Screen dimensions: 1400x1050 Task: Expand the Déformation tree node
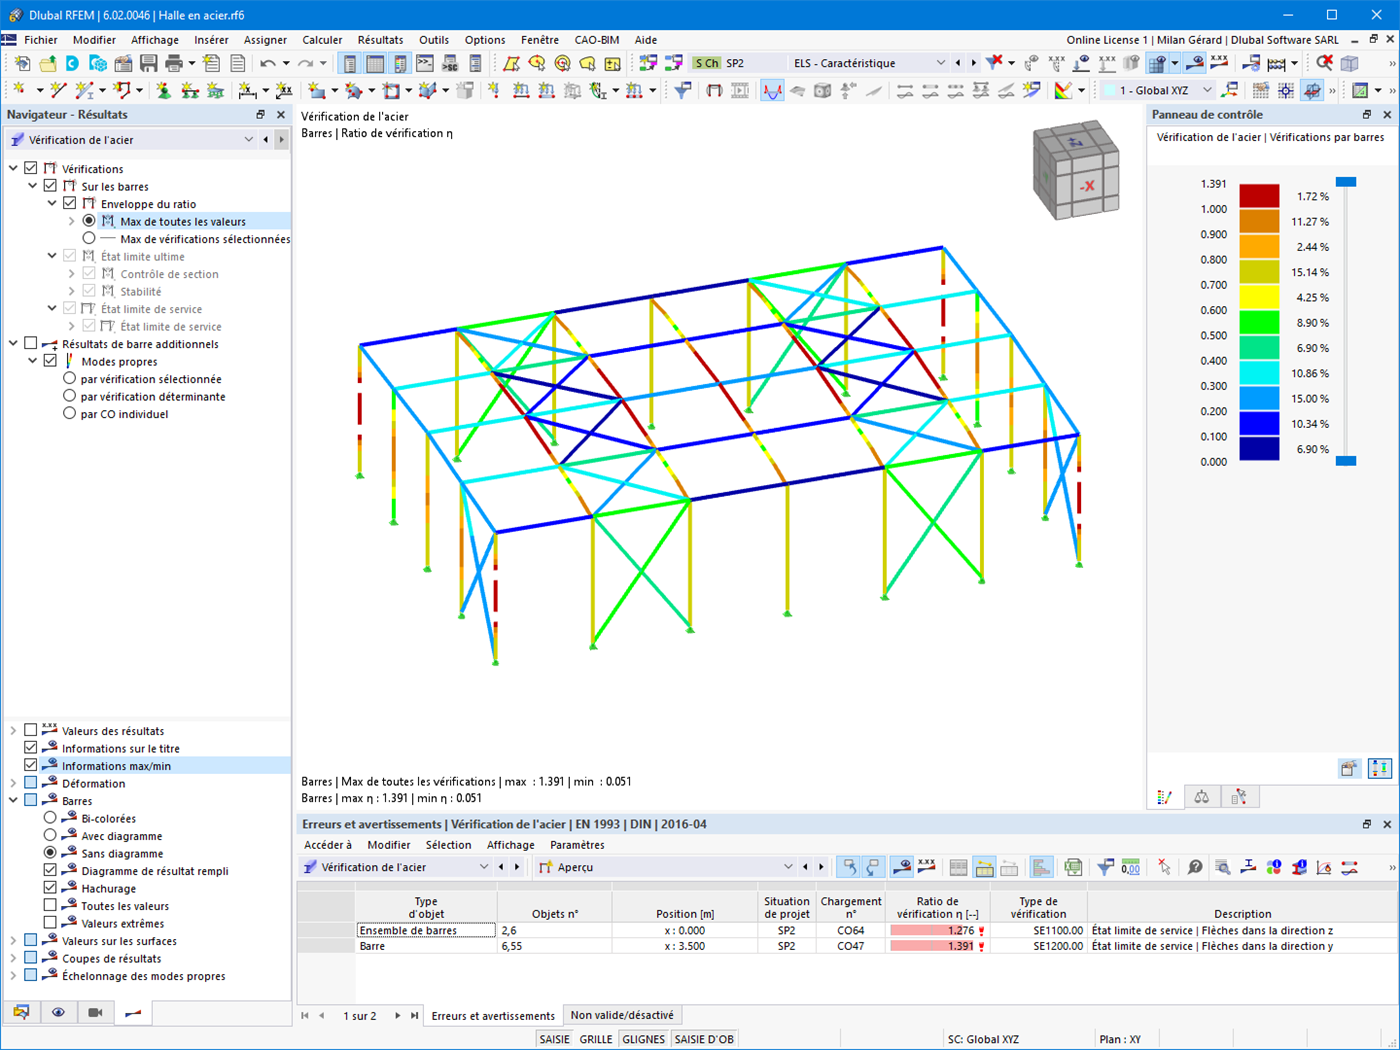(13, 783)
